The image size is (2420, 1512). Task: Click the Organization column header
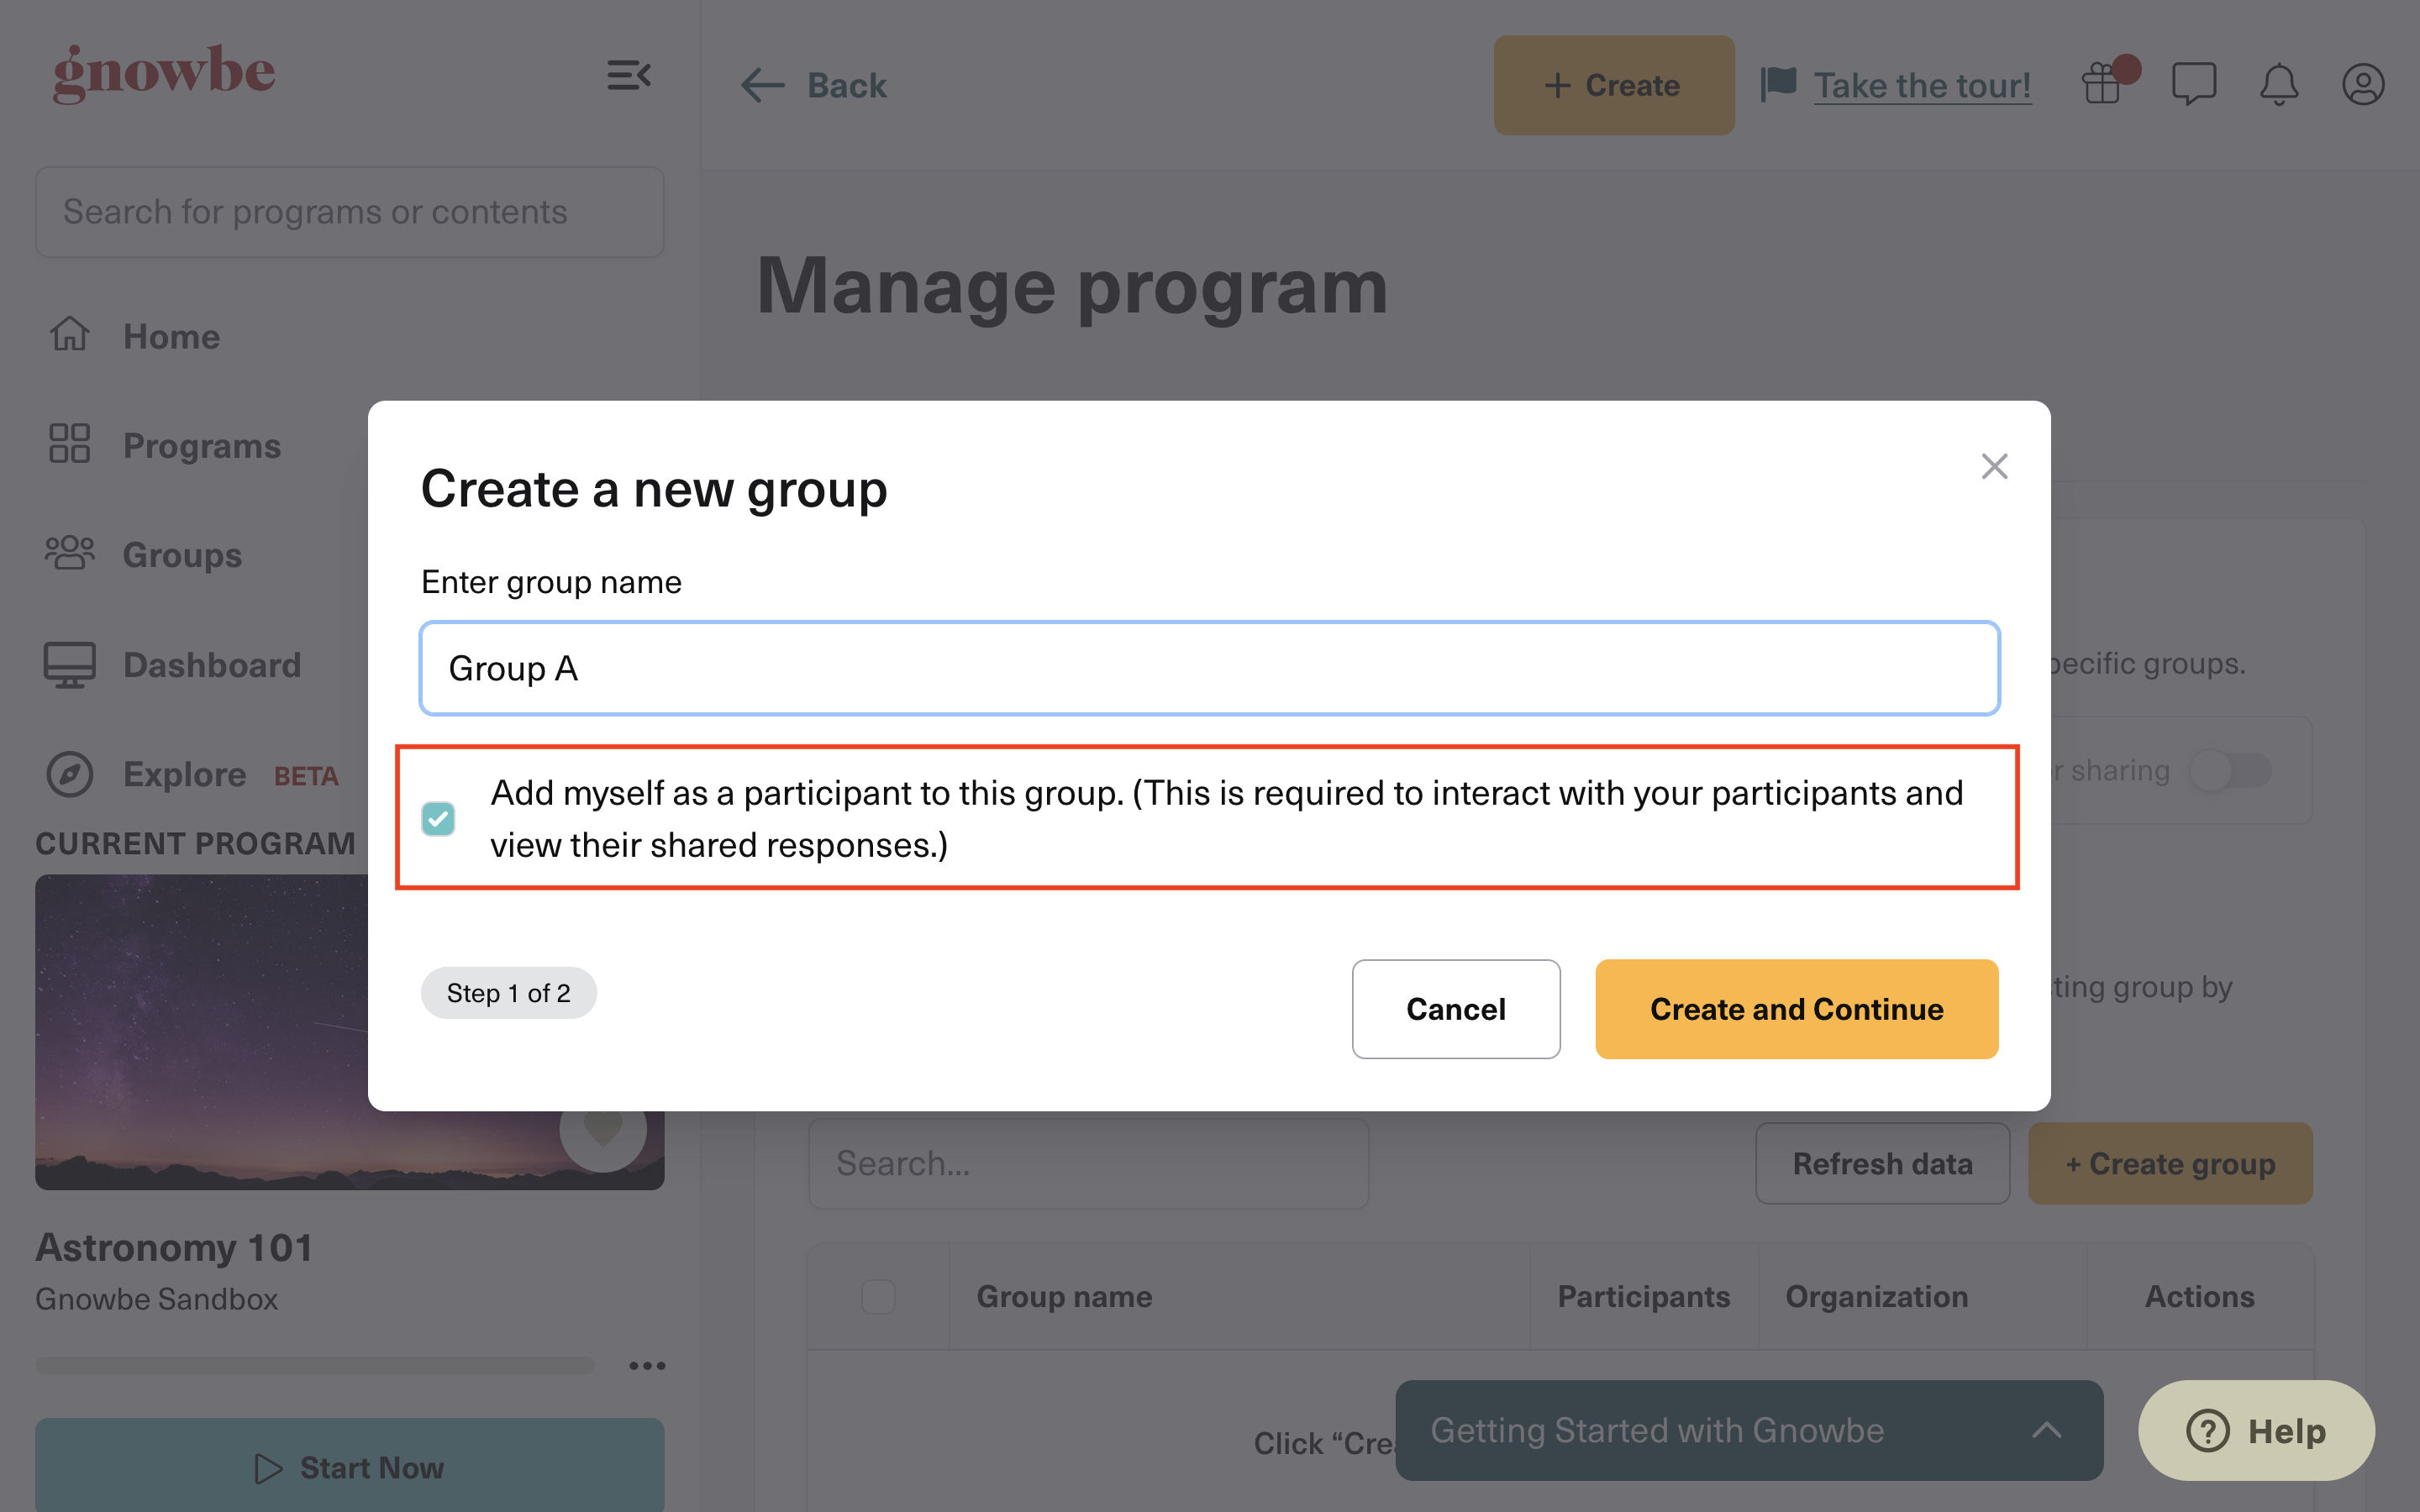1876,1297
